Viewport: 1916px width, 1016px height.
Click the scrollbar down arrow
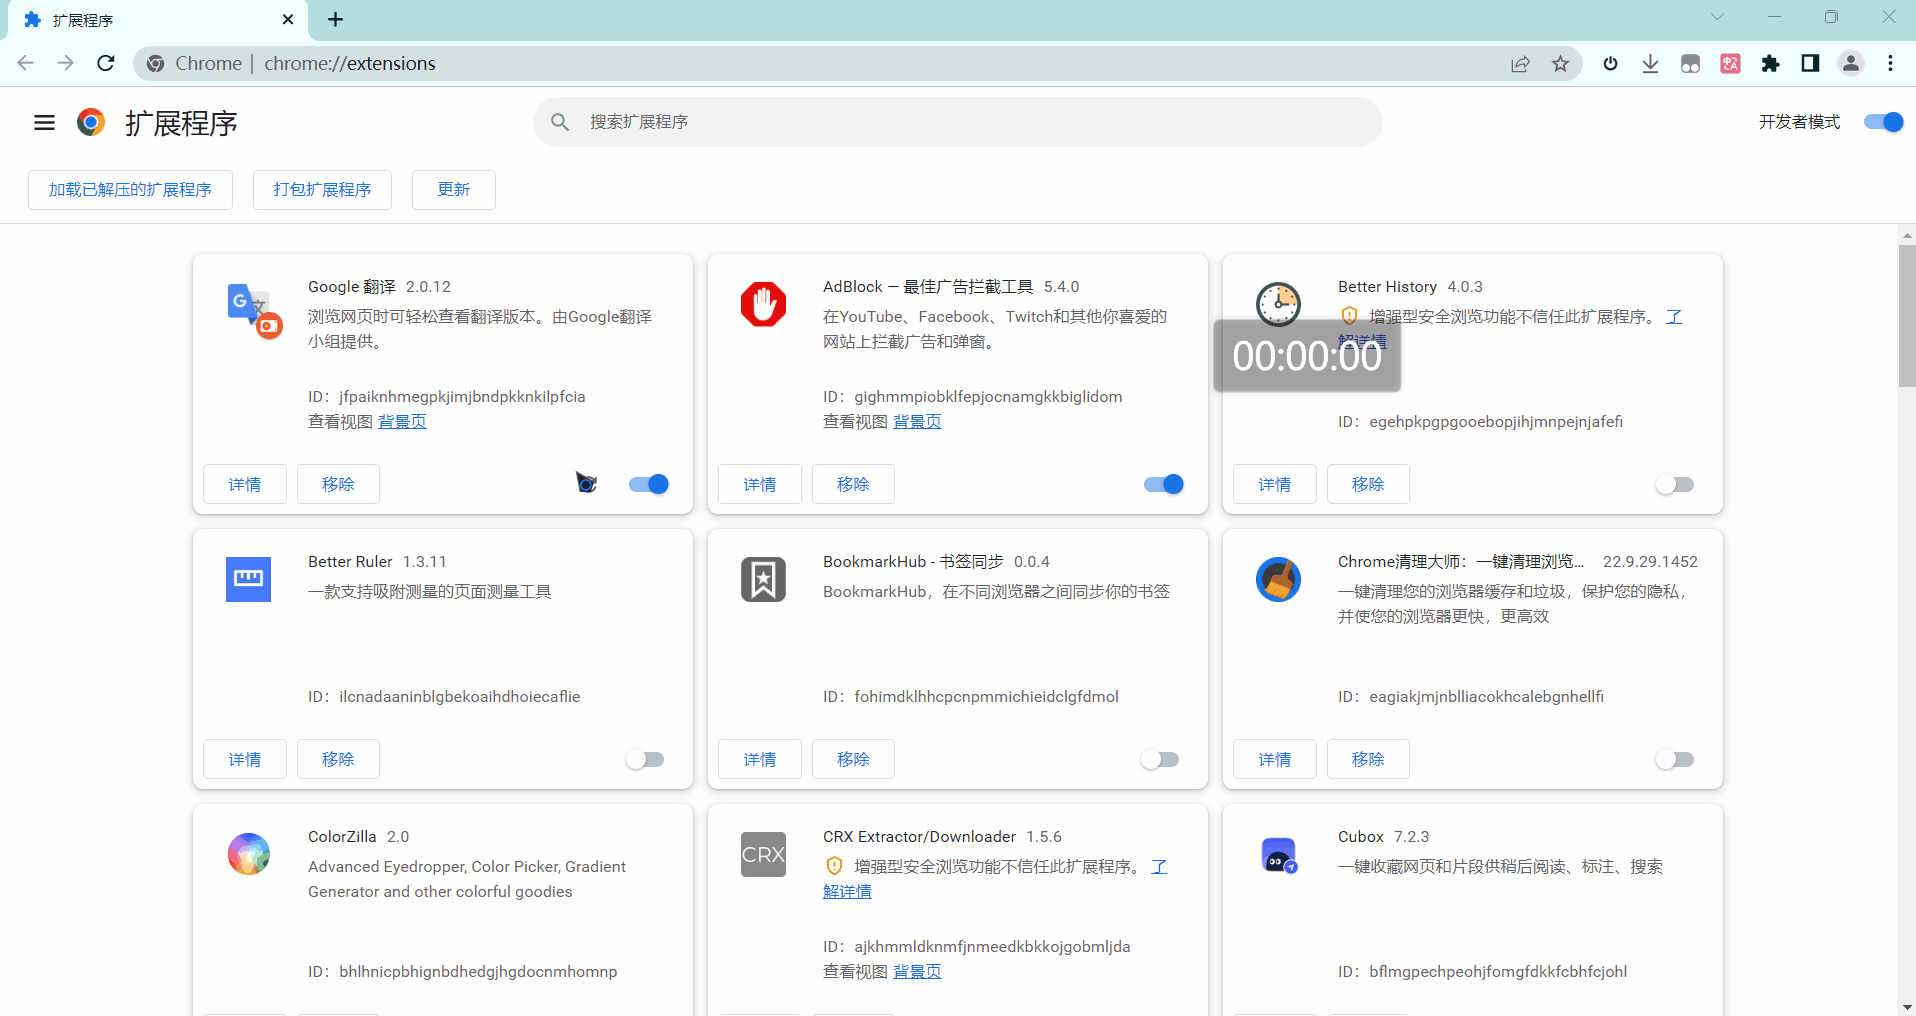1907,1007
